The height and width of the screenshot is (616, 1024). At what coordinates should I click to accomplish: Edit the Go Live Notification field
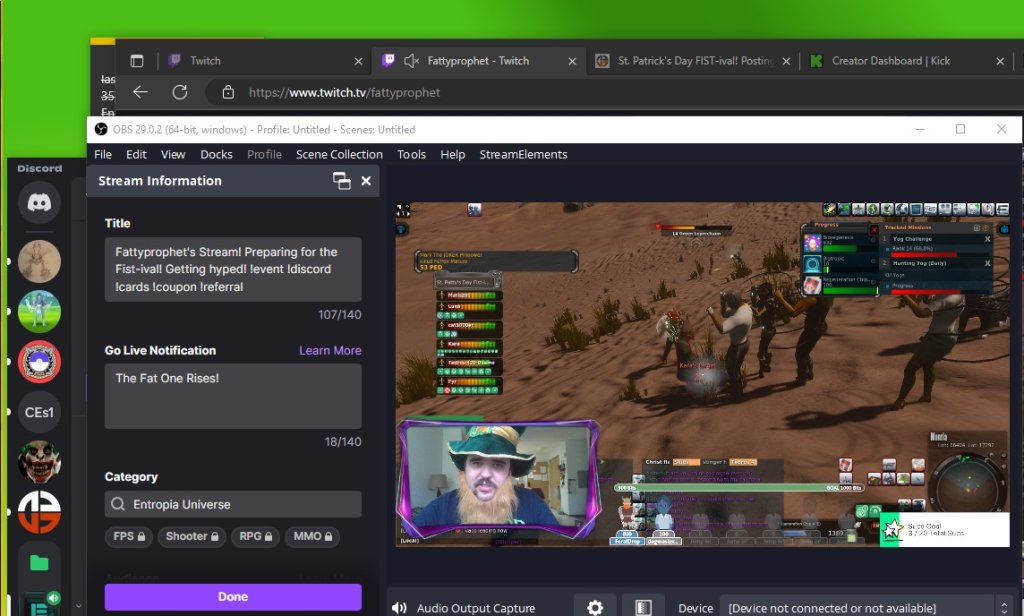tap(233, 397)
